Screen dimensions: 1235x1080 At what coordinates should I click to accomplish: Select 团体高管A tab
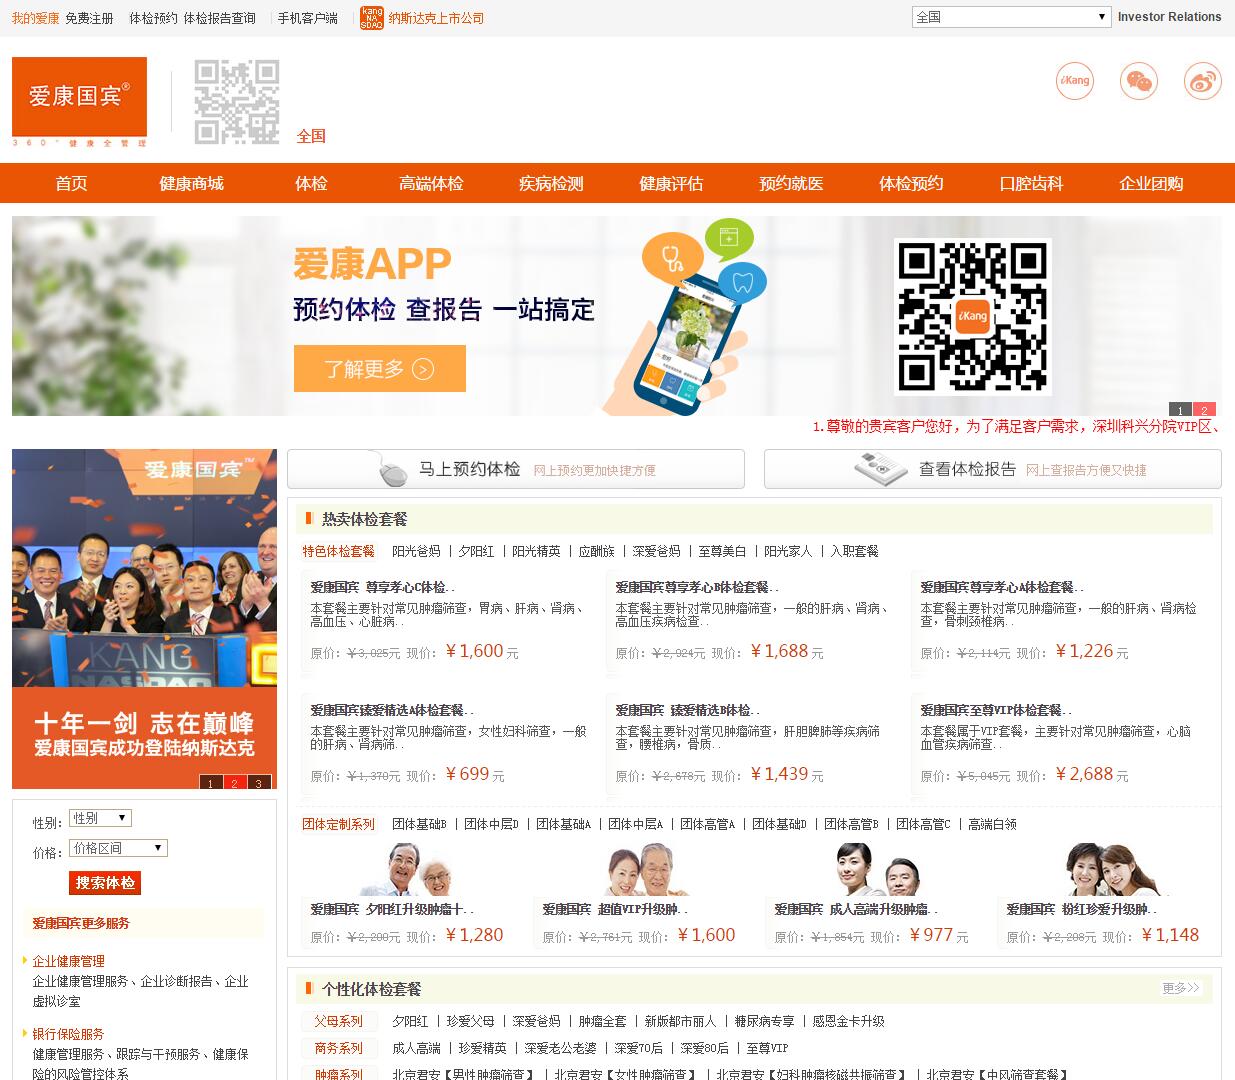707,824
